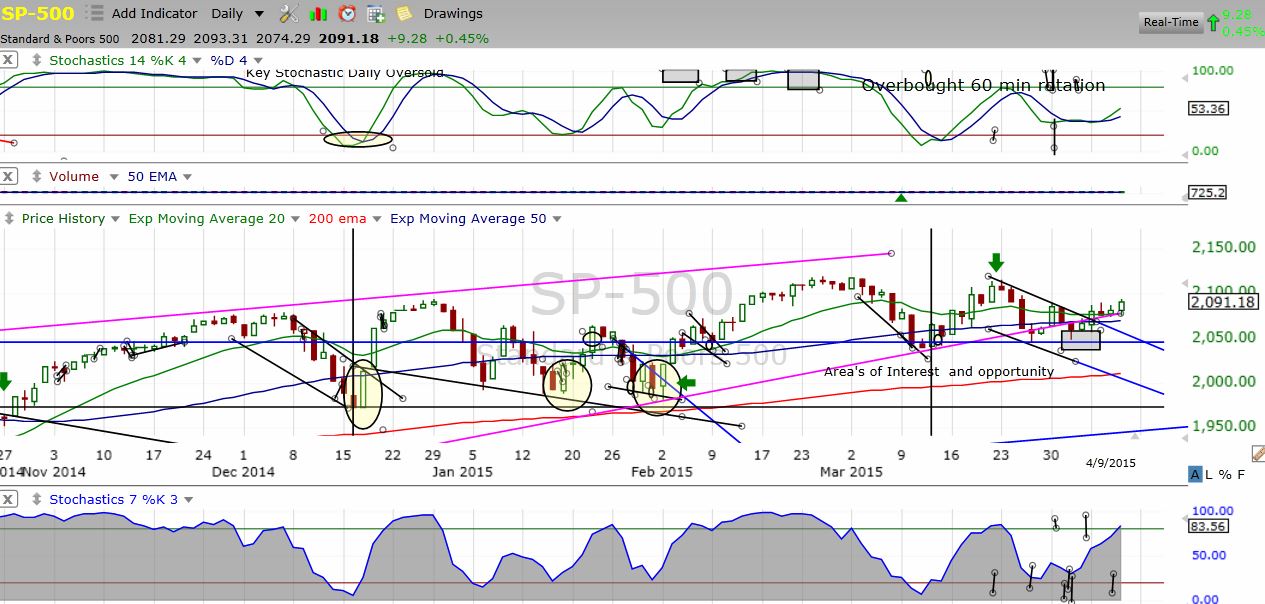Click the green and red bar chart style icon
1265x604 pixels.
click(319, 14)
